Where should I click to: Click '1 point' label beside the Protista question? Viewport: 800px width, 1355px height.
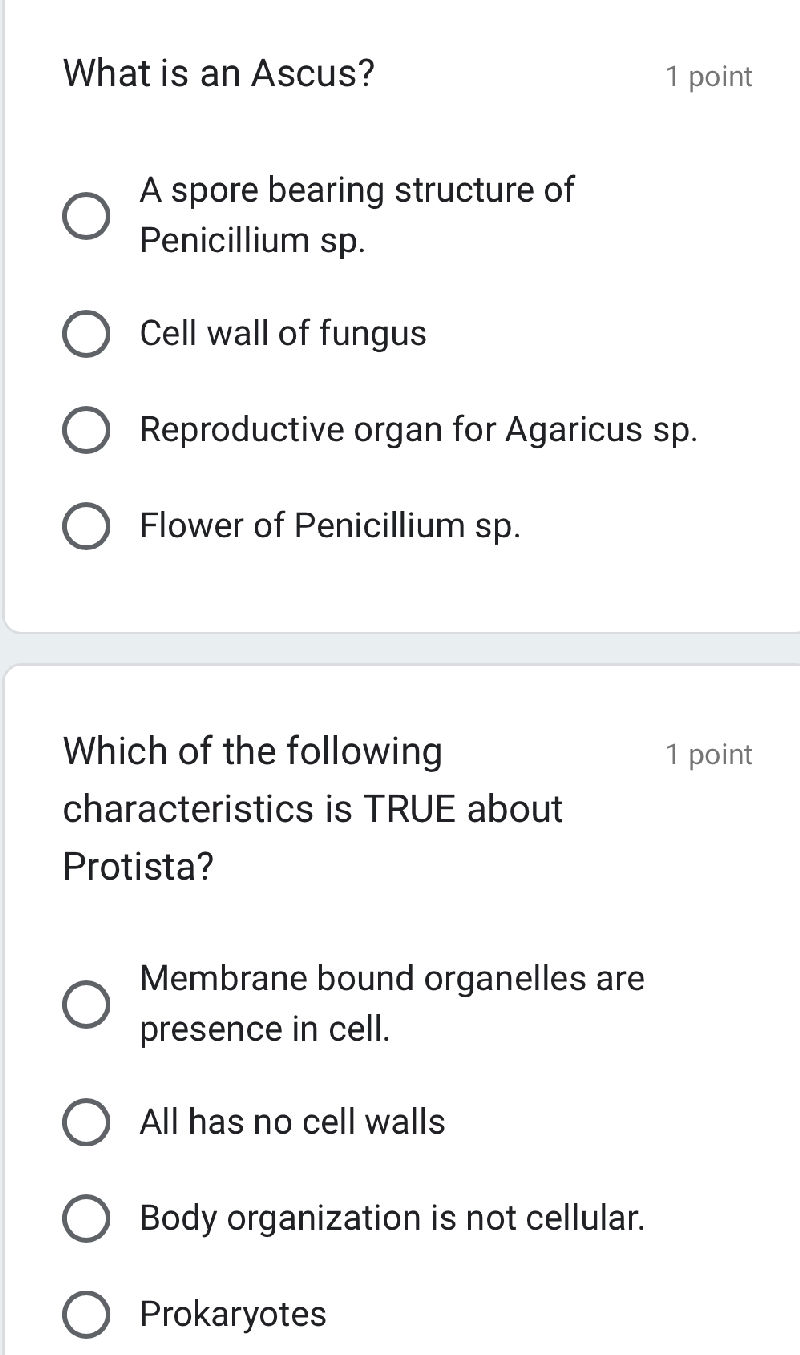click(709, 755)
